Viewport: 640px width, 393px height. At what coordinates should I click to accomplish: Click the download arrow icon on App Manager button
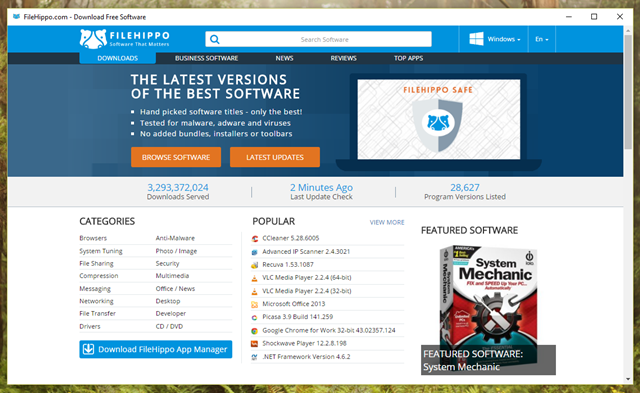click(89, 349)
